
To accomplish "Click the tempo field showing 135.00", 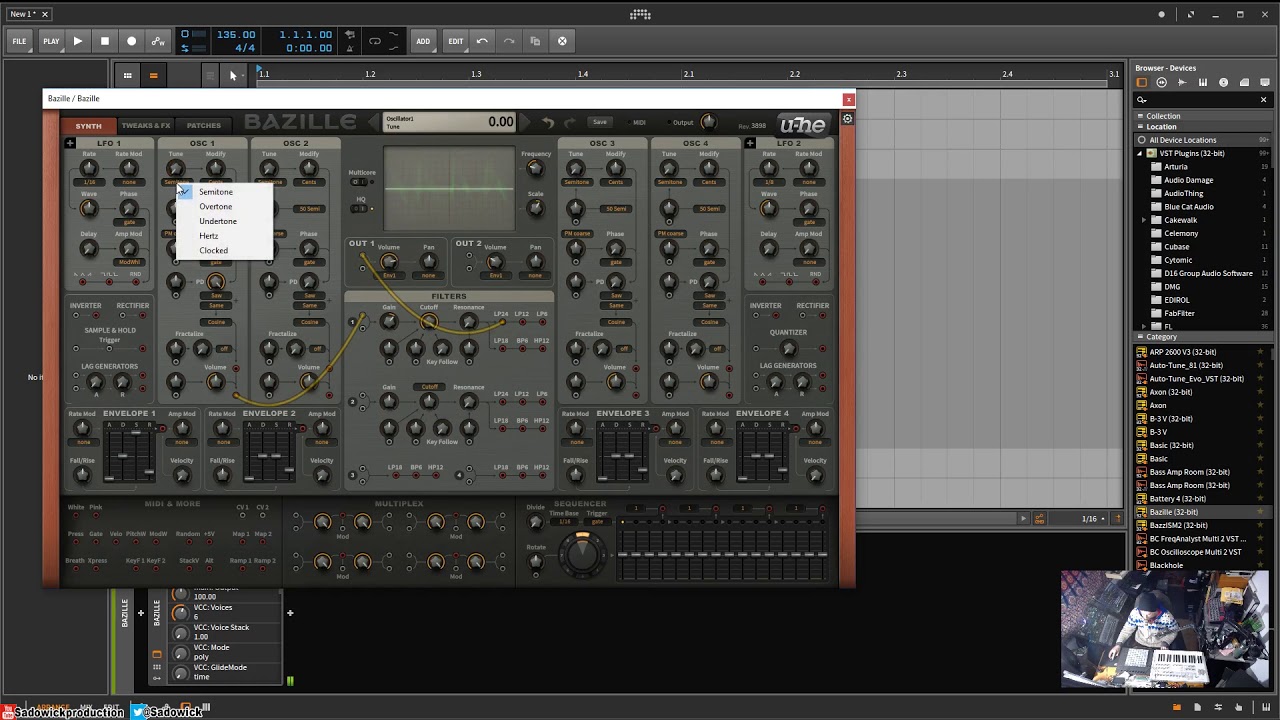I will (x=236, y=35).
